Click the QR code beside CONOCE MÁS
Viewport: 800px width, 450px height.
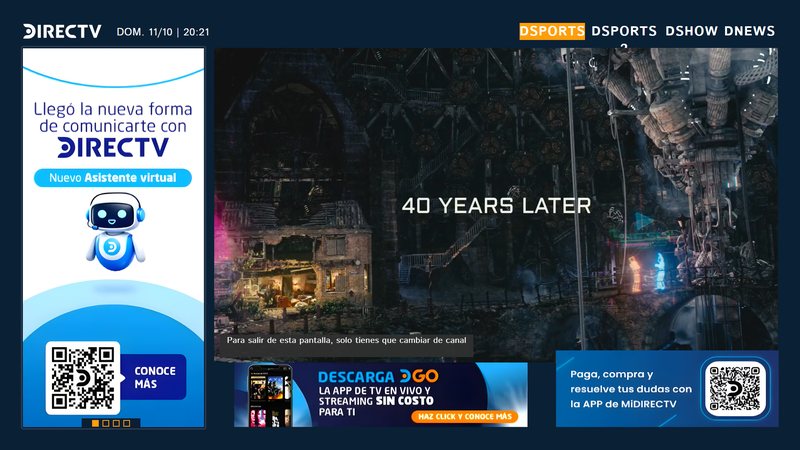pyautogui.click(x=83, y=378)
